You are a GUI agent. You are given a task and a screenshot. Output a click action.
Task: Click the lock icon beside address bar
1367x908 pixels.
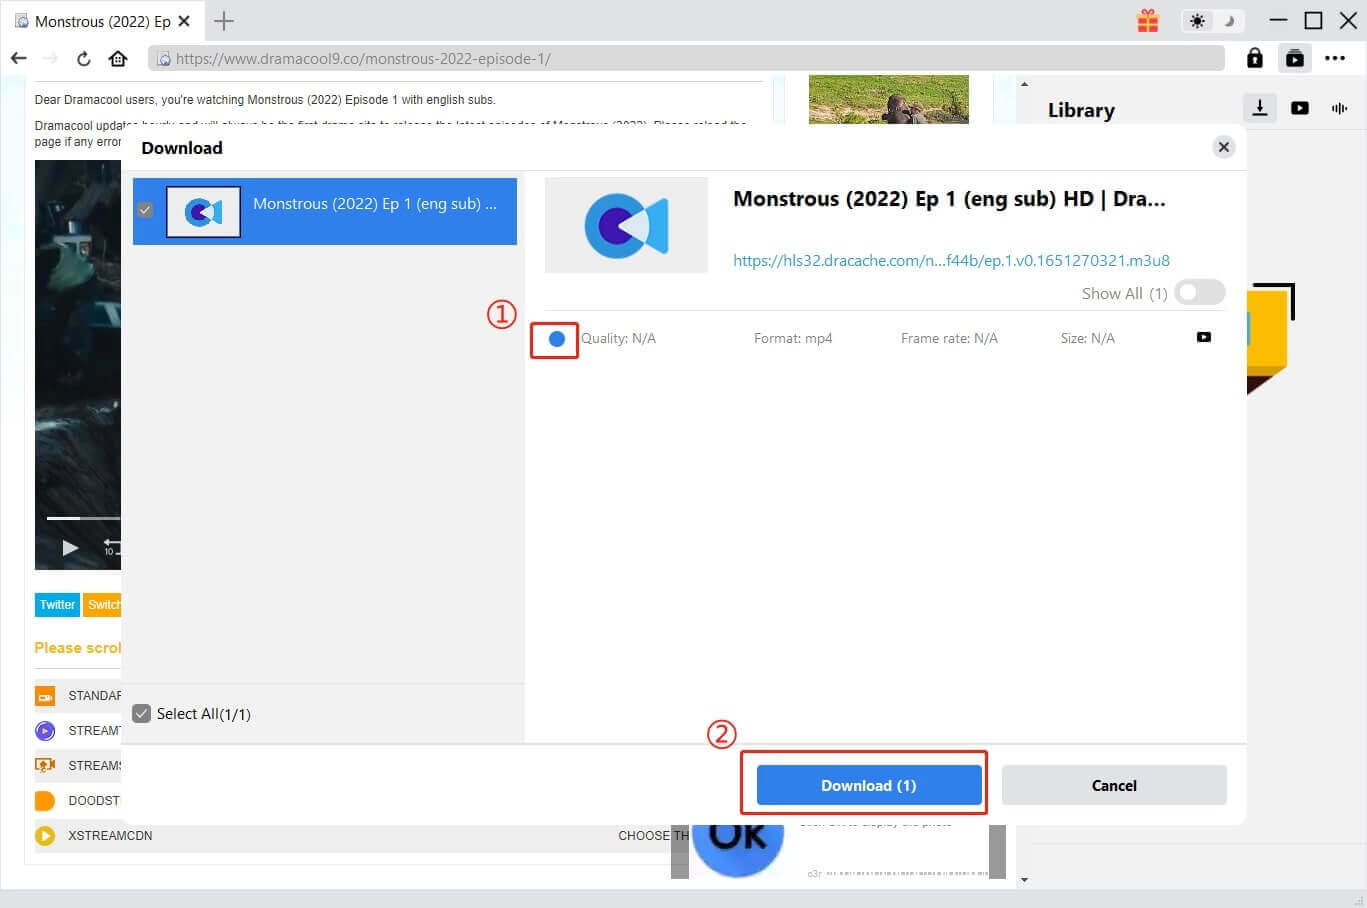(x=1254, y=58)
